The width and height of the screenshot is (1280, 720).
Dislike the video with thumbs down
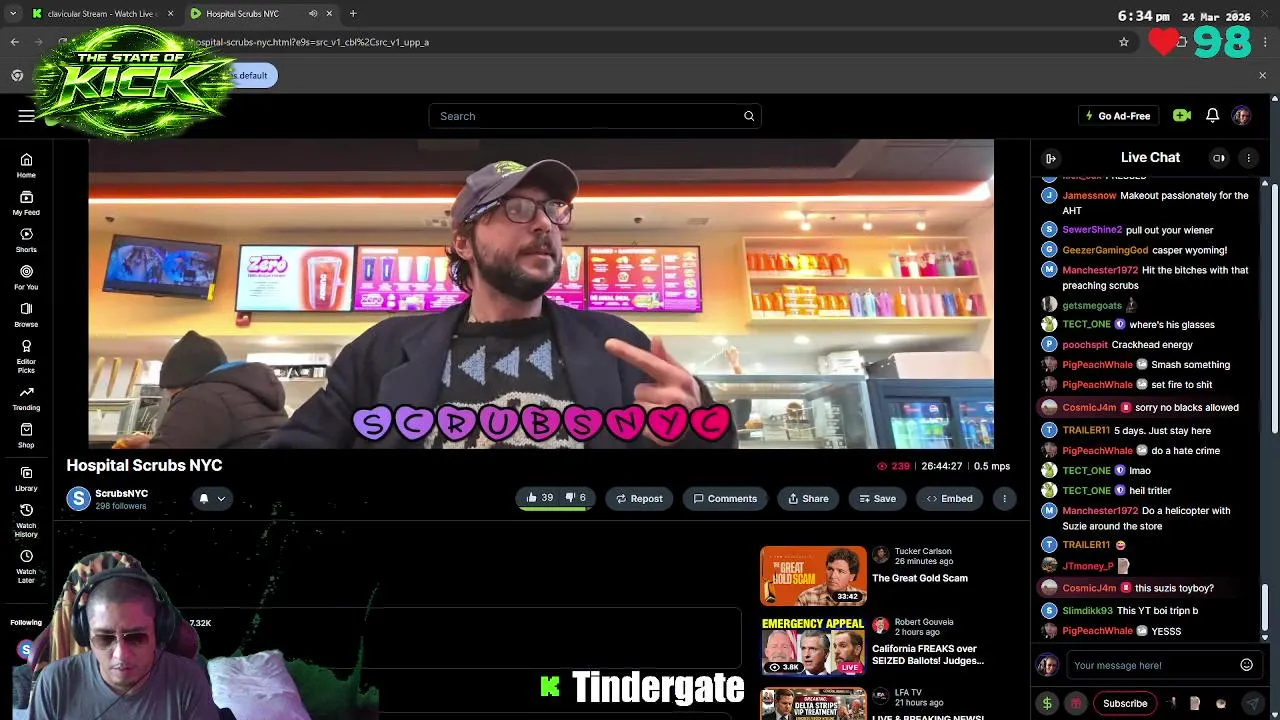click(576, 498)
